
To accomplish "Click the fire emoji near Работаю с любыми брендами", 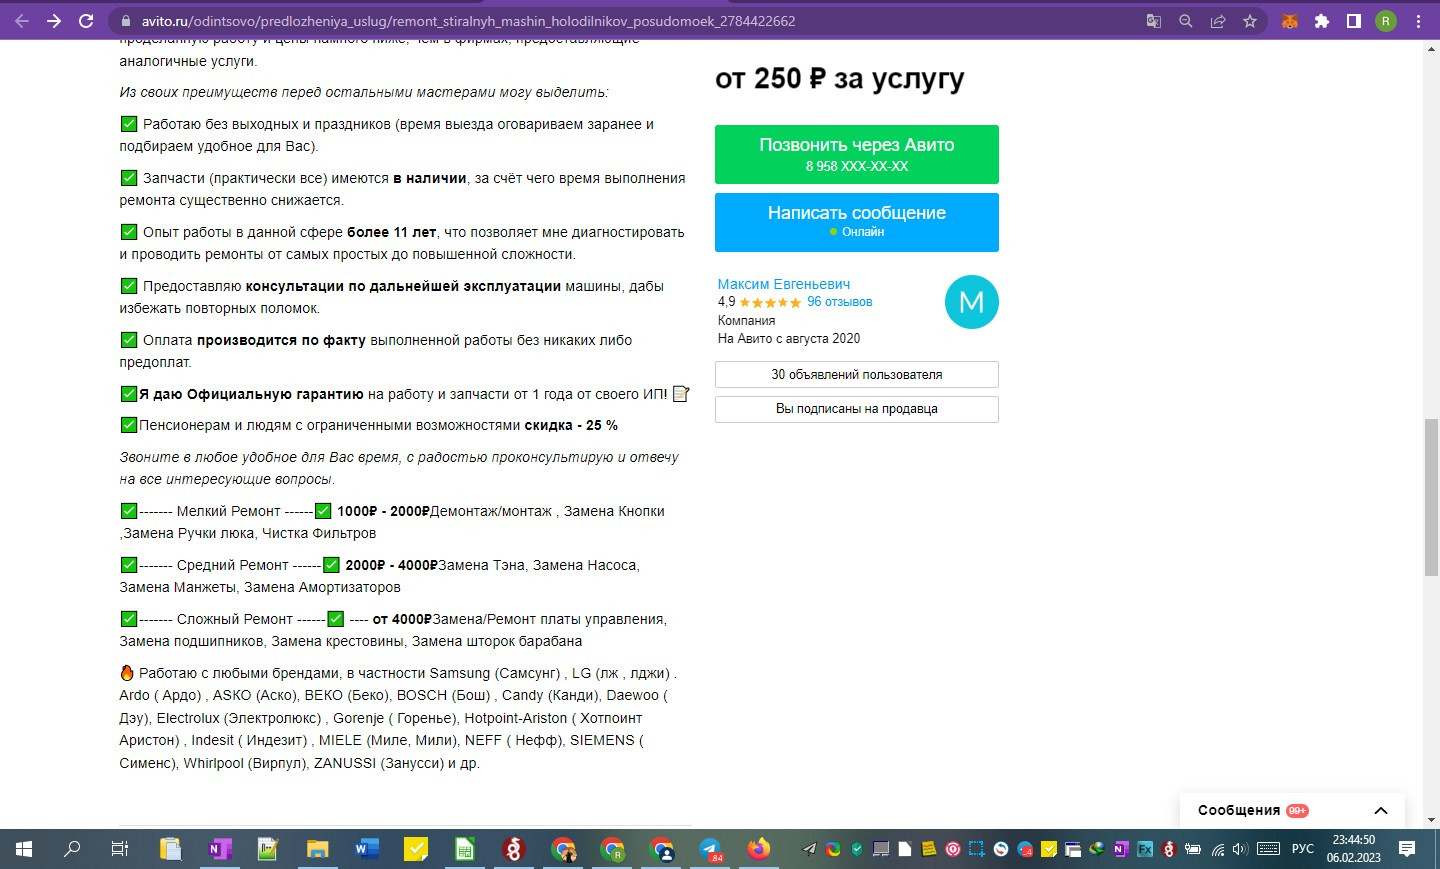I will click(x=127, y=673).
